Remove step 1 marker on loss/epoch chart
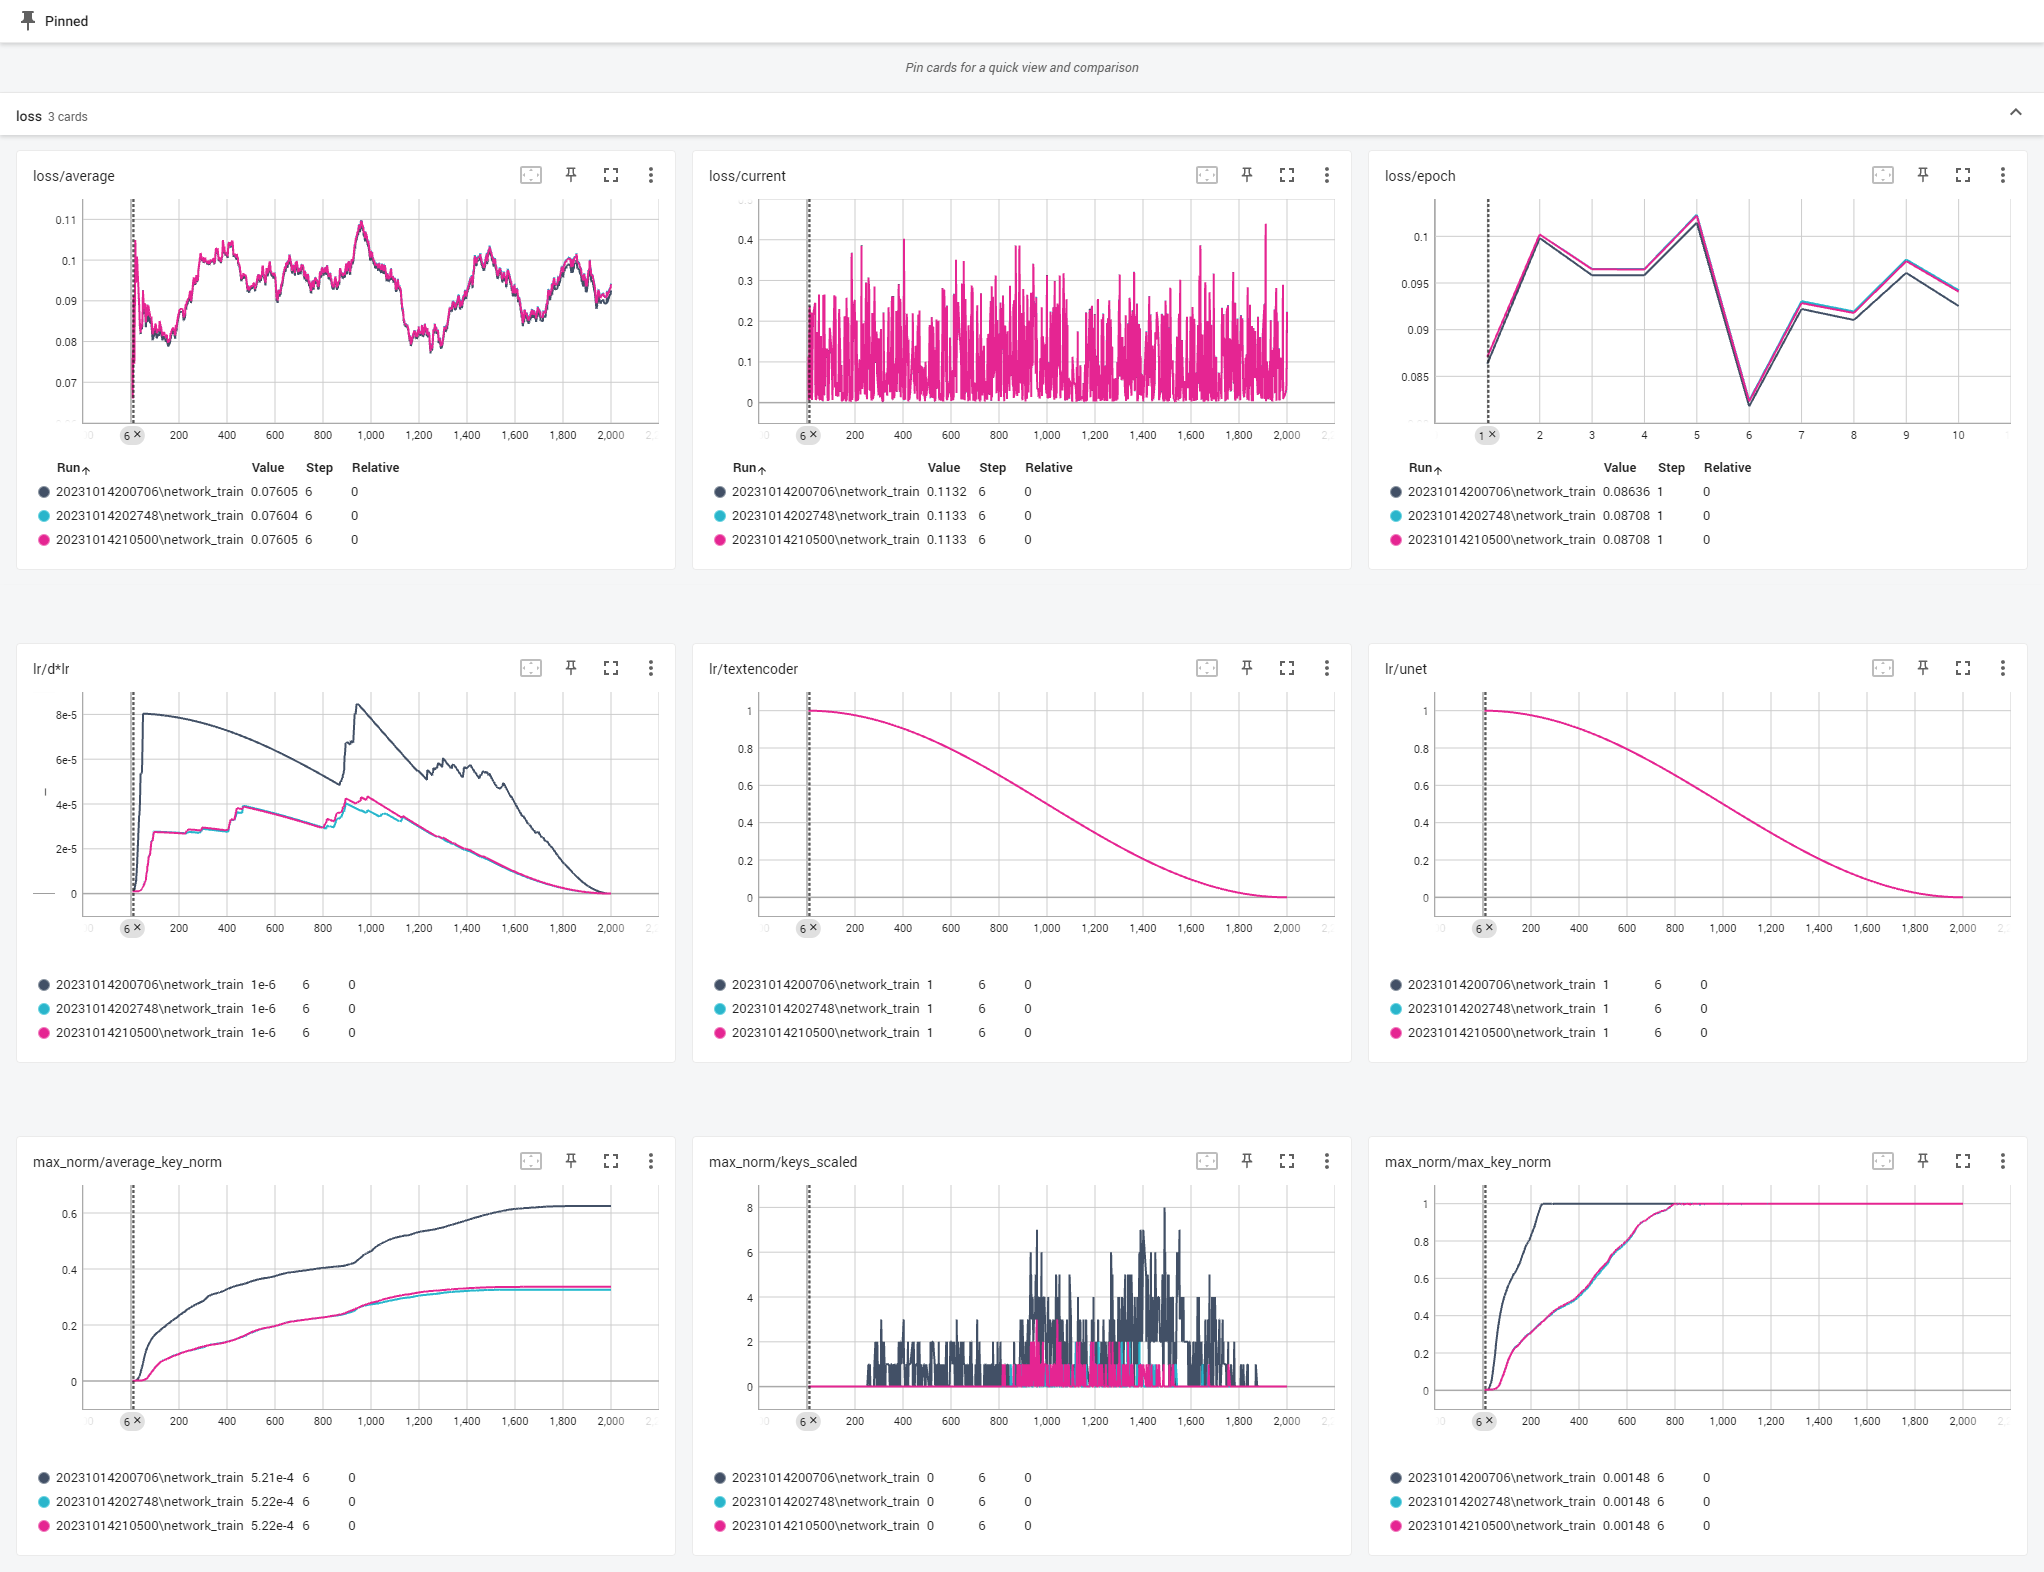 1492,435
